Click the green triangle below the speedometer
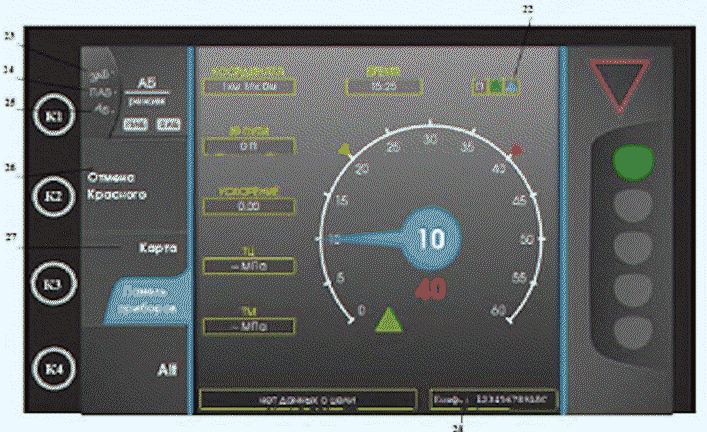Image resolution: width=707 pixels, height=432 pixels. point(389,320)
